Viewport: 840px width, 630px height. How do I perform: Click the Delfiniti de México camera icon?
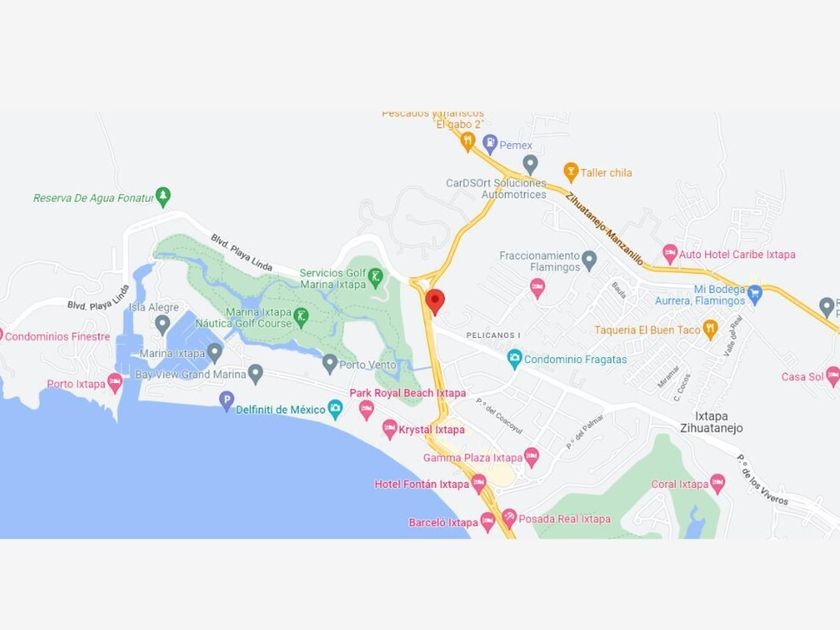(x=335, y=409)
